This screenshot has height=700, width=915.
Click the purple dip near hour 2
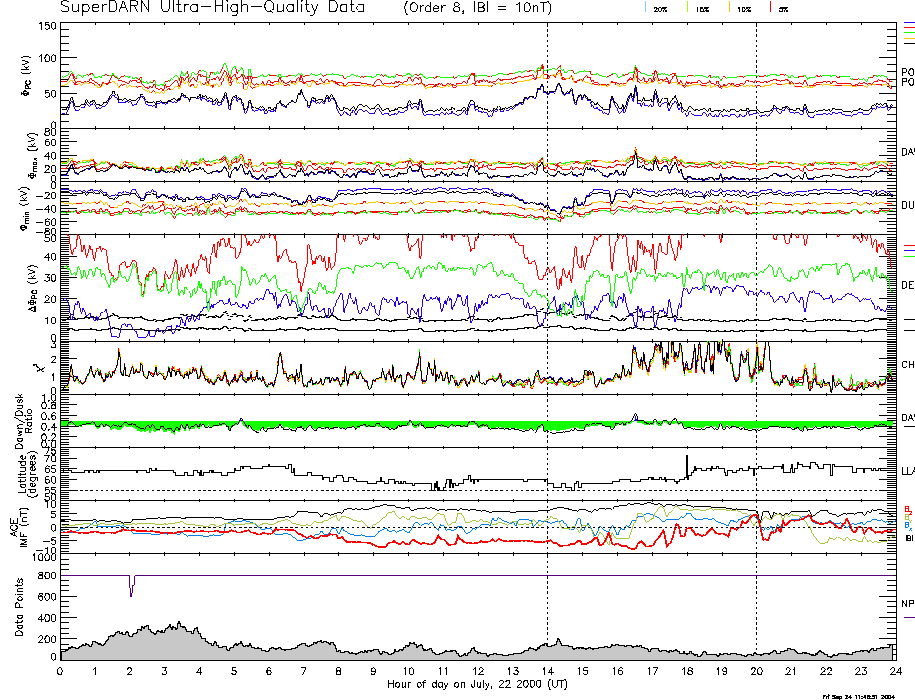pos(131,586)
